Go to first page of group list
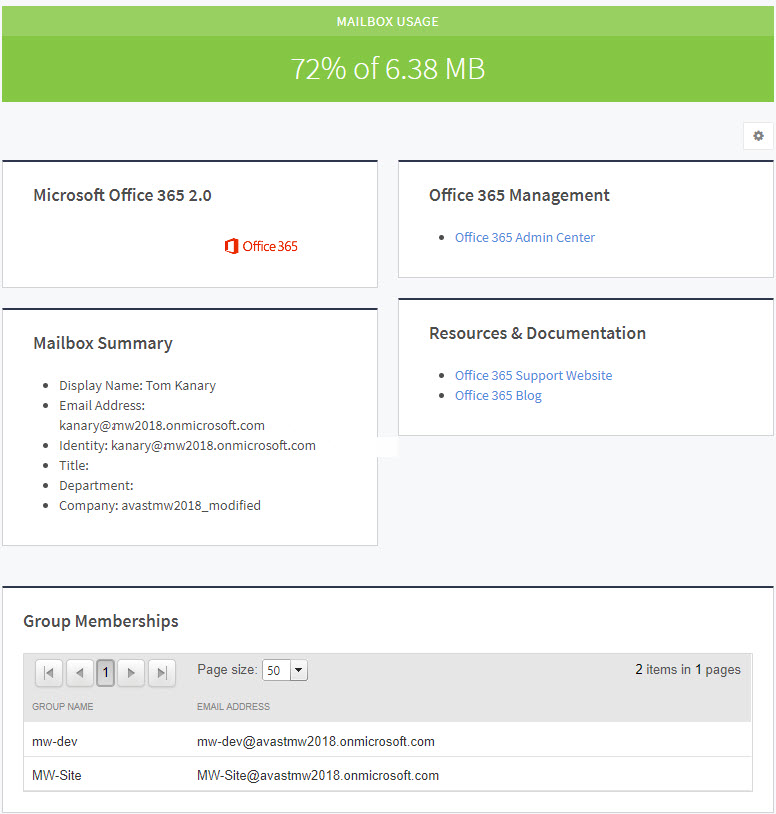 (x=49, y=673)
